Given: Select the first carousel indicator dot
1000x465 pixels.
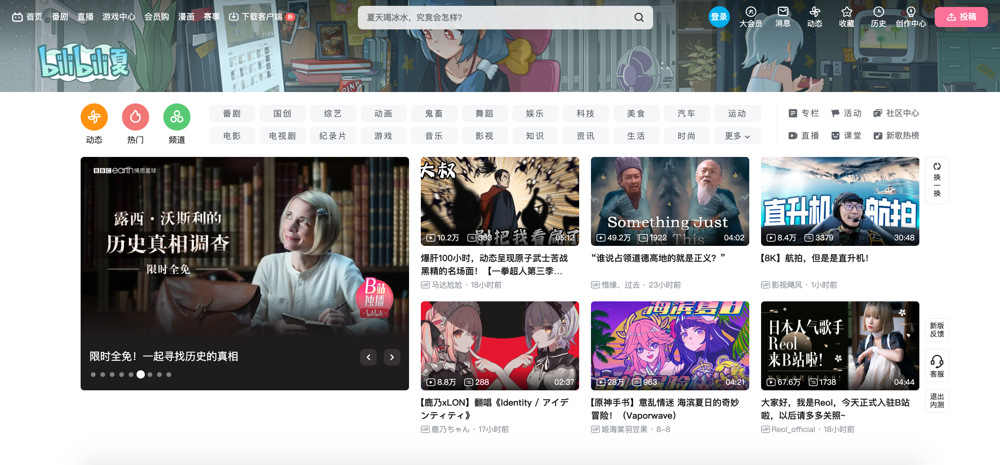Looking at the screenshot, I should (x=93, y=375).
